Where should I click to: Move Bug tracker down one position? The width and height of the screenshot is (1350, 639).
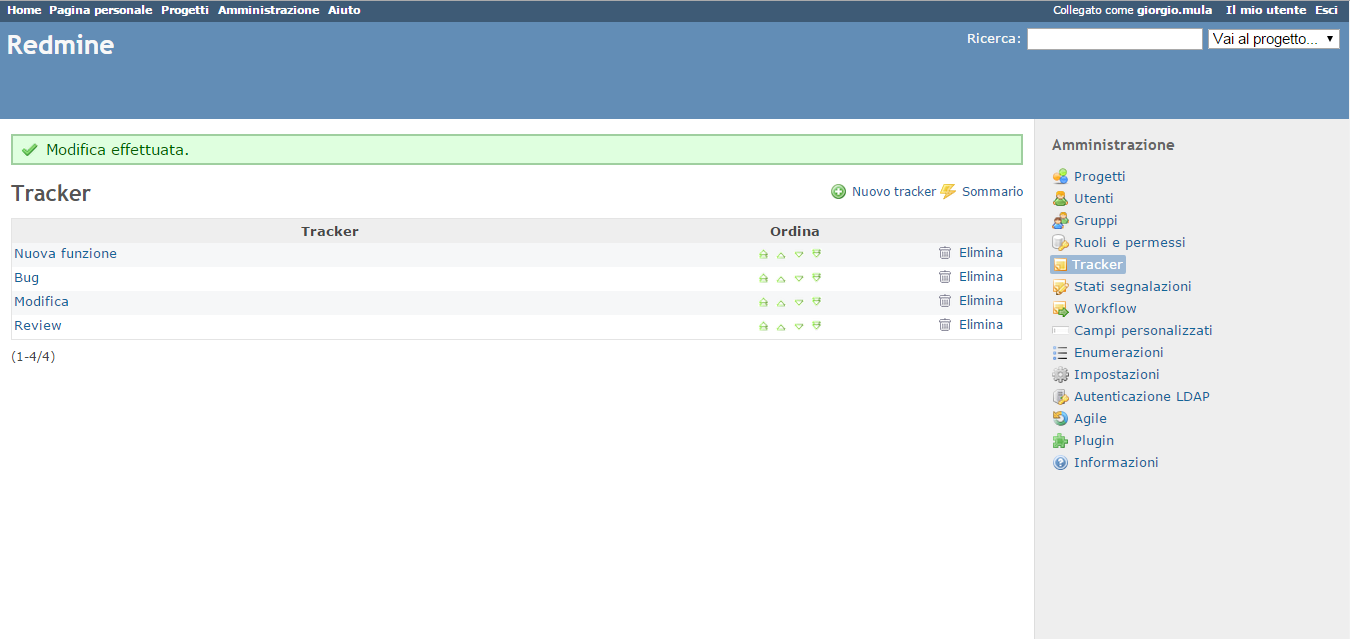(x=799, y=278)
